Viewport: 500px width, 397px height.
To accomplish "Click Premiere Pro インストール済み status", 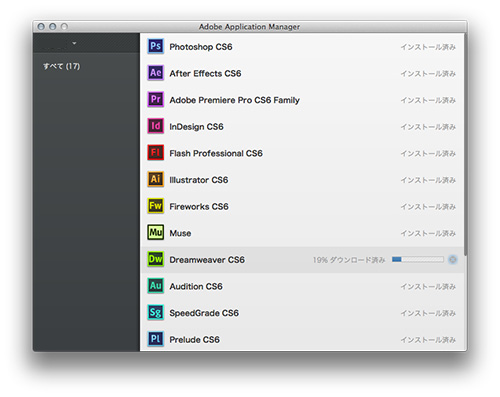I will click(428, 100).
